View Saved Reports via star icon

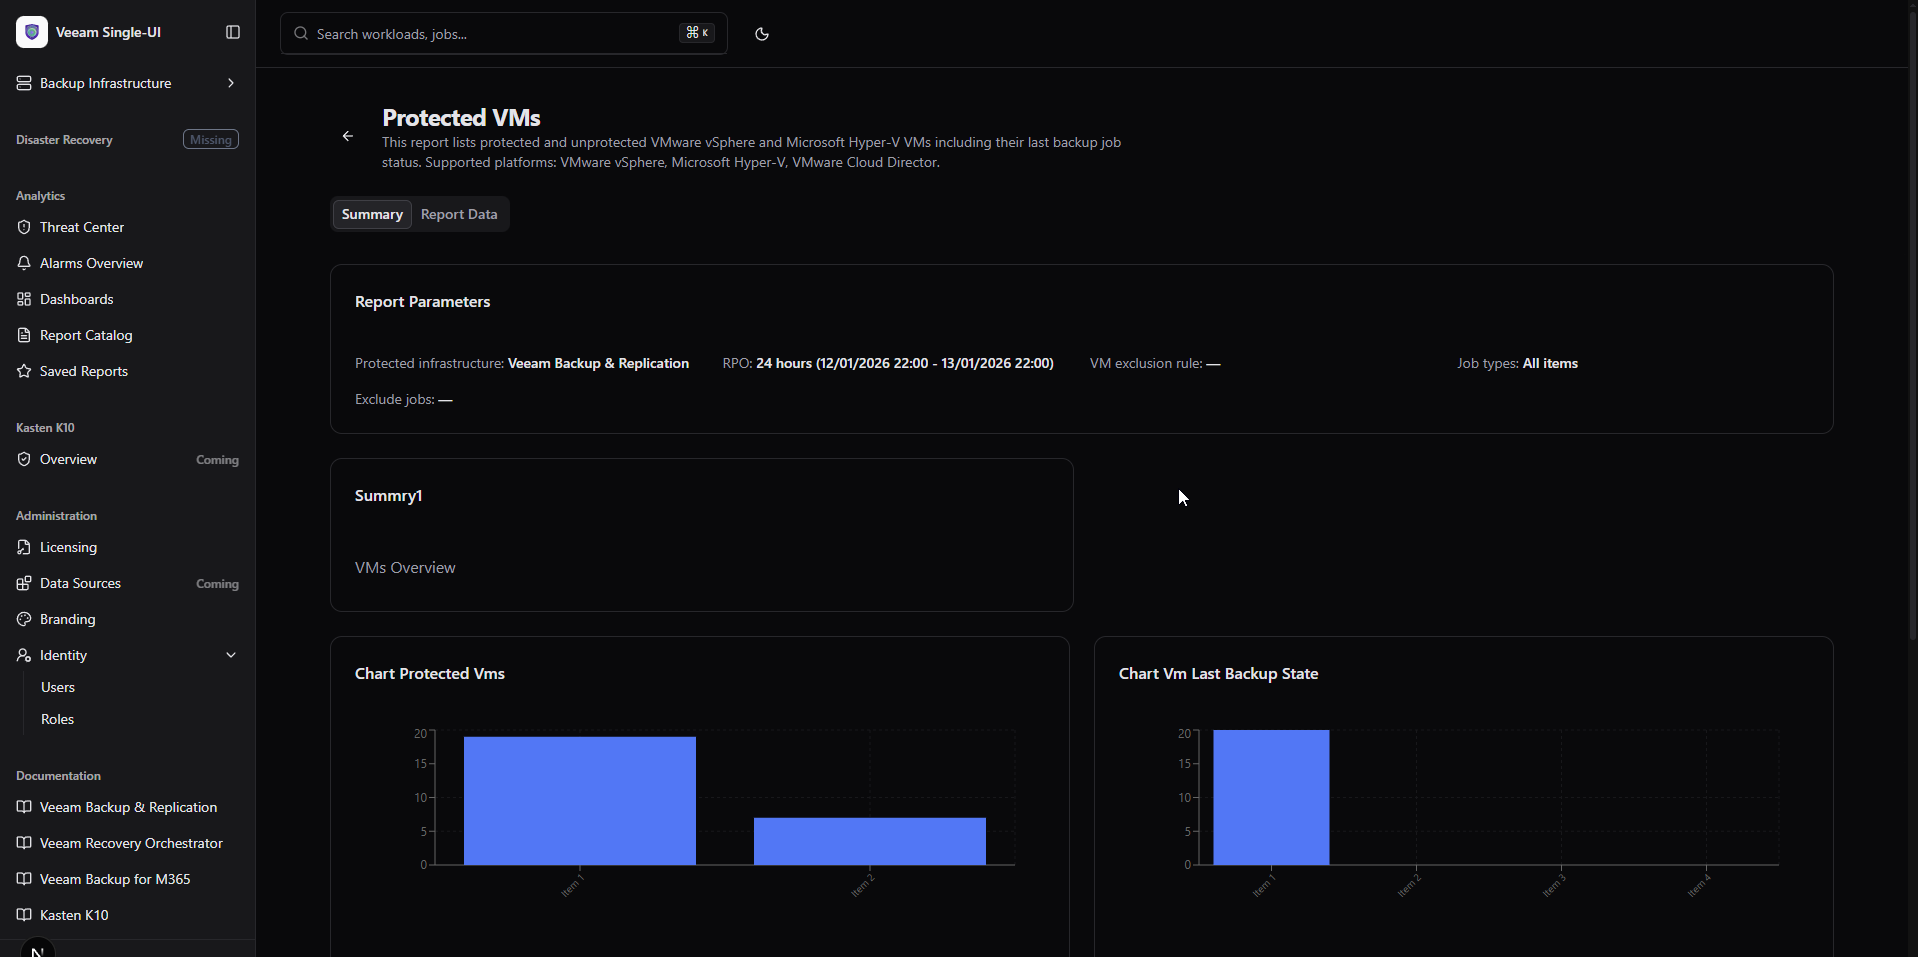(23, 370)
